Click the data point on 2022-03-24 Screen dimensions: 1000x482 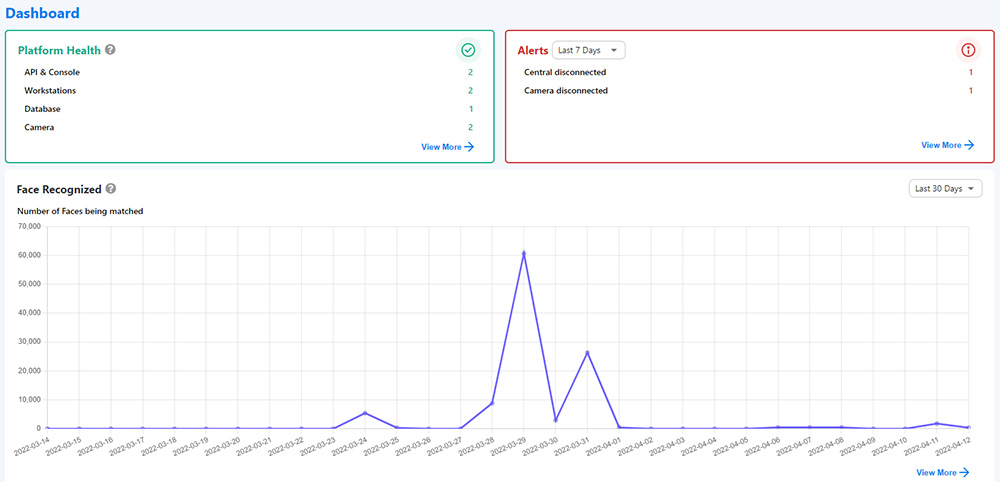click(x=365, y=413)
